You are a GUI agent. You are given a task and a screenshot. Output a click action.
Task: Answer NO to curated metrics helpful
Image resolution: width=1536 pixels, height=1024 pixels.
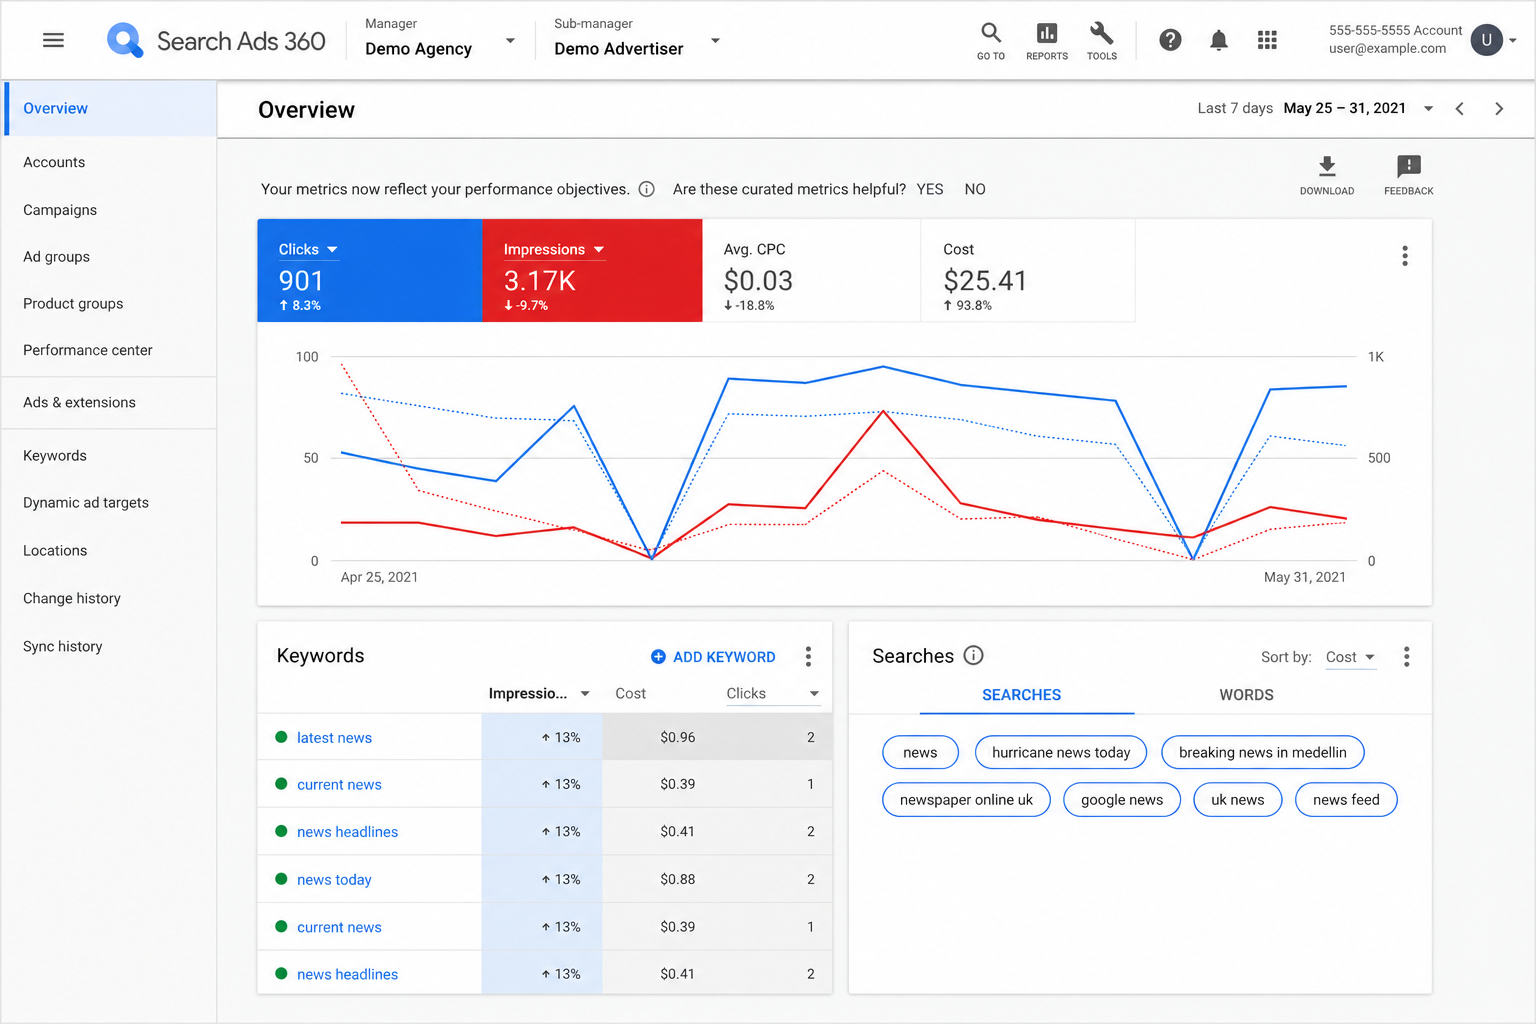click(975, 189)
